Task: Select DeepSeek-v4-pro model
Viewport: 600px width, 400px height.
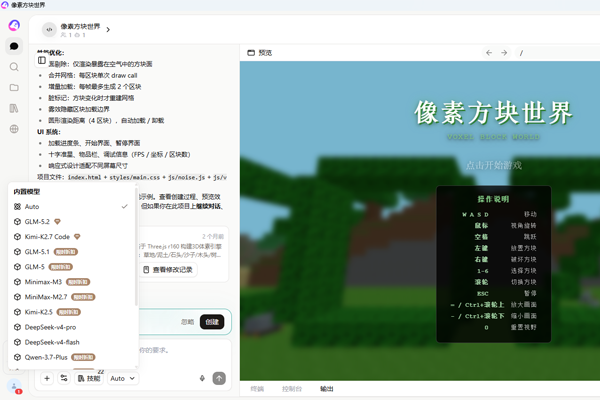Action: click(x=71, y=327)
